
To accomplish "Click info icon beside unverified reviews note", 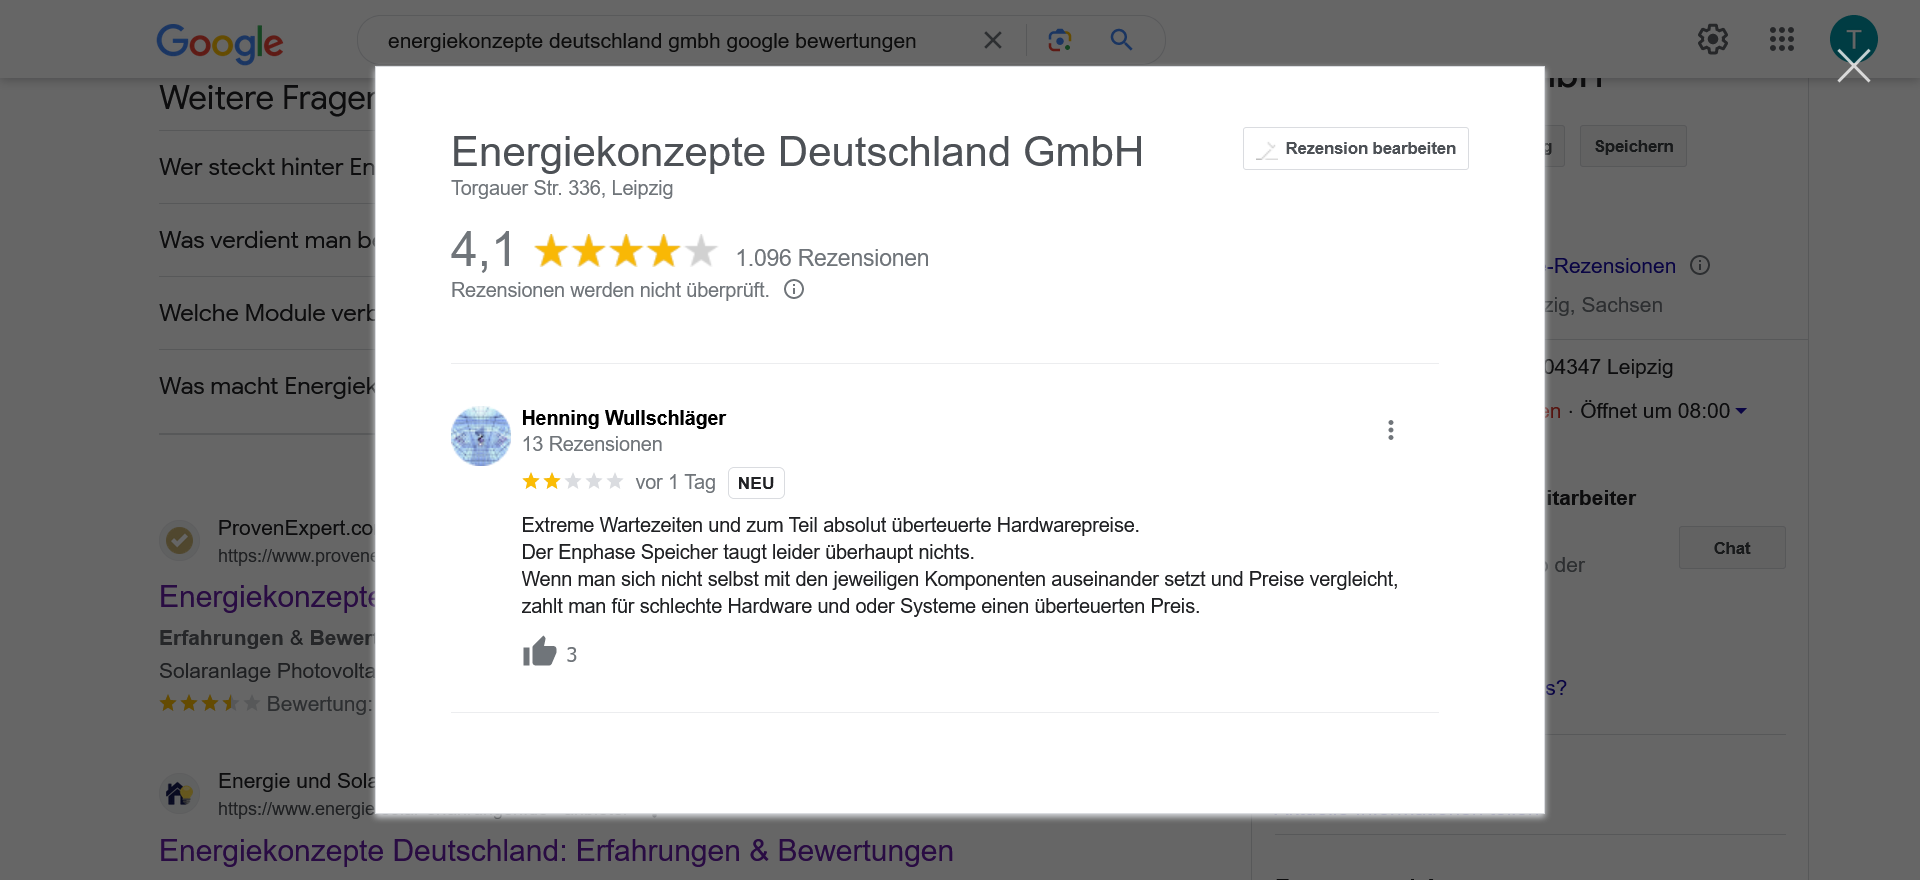I will (x=794, y=290).
